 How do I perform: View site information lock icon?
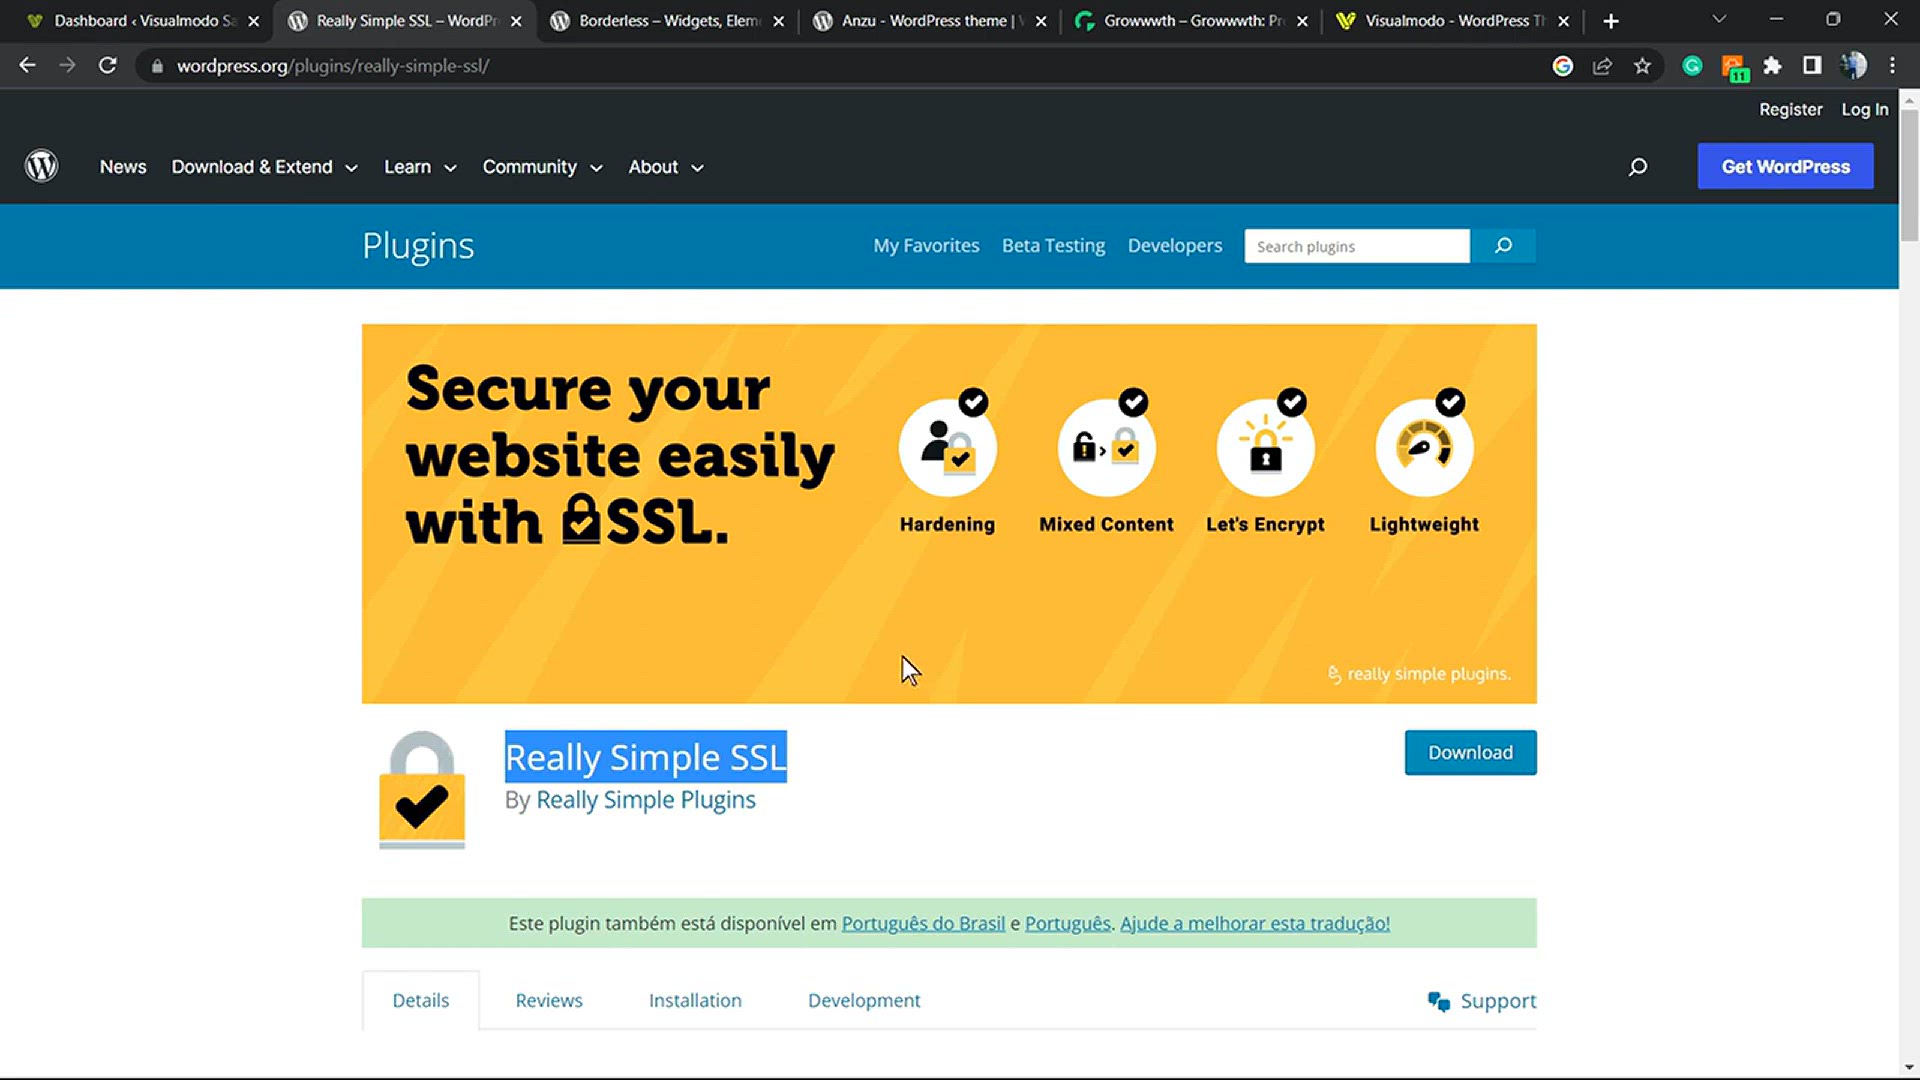pos(157,66)
